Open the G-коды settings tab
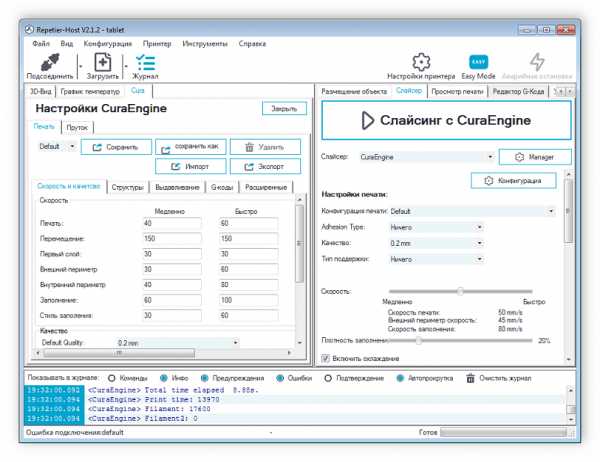Image resolution: width=600 pixels, height=462 pixels. [222, 187]
